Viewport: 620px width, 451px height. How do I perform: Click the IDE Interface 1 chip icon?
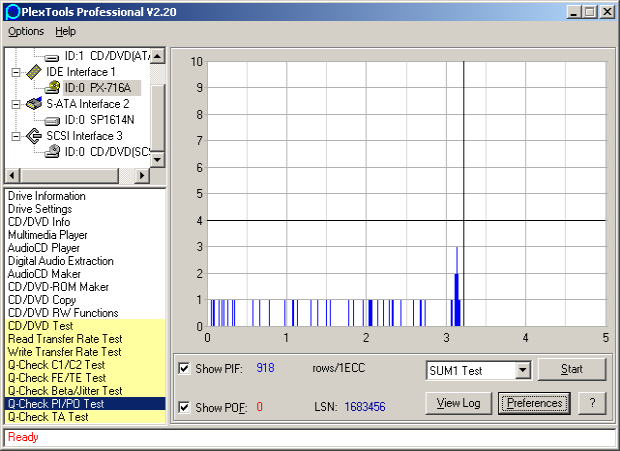tap(34, 72)
